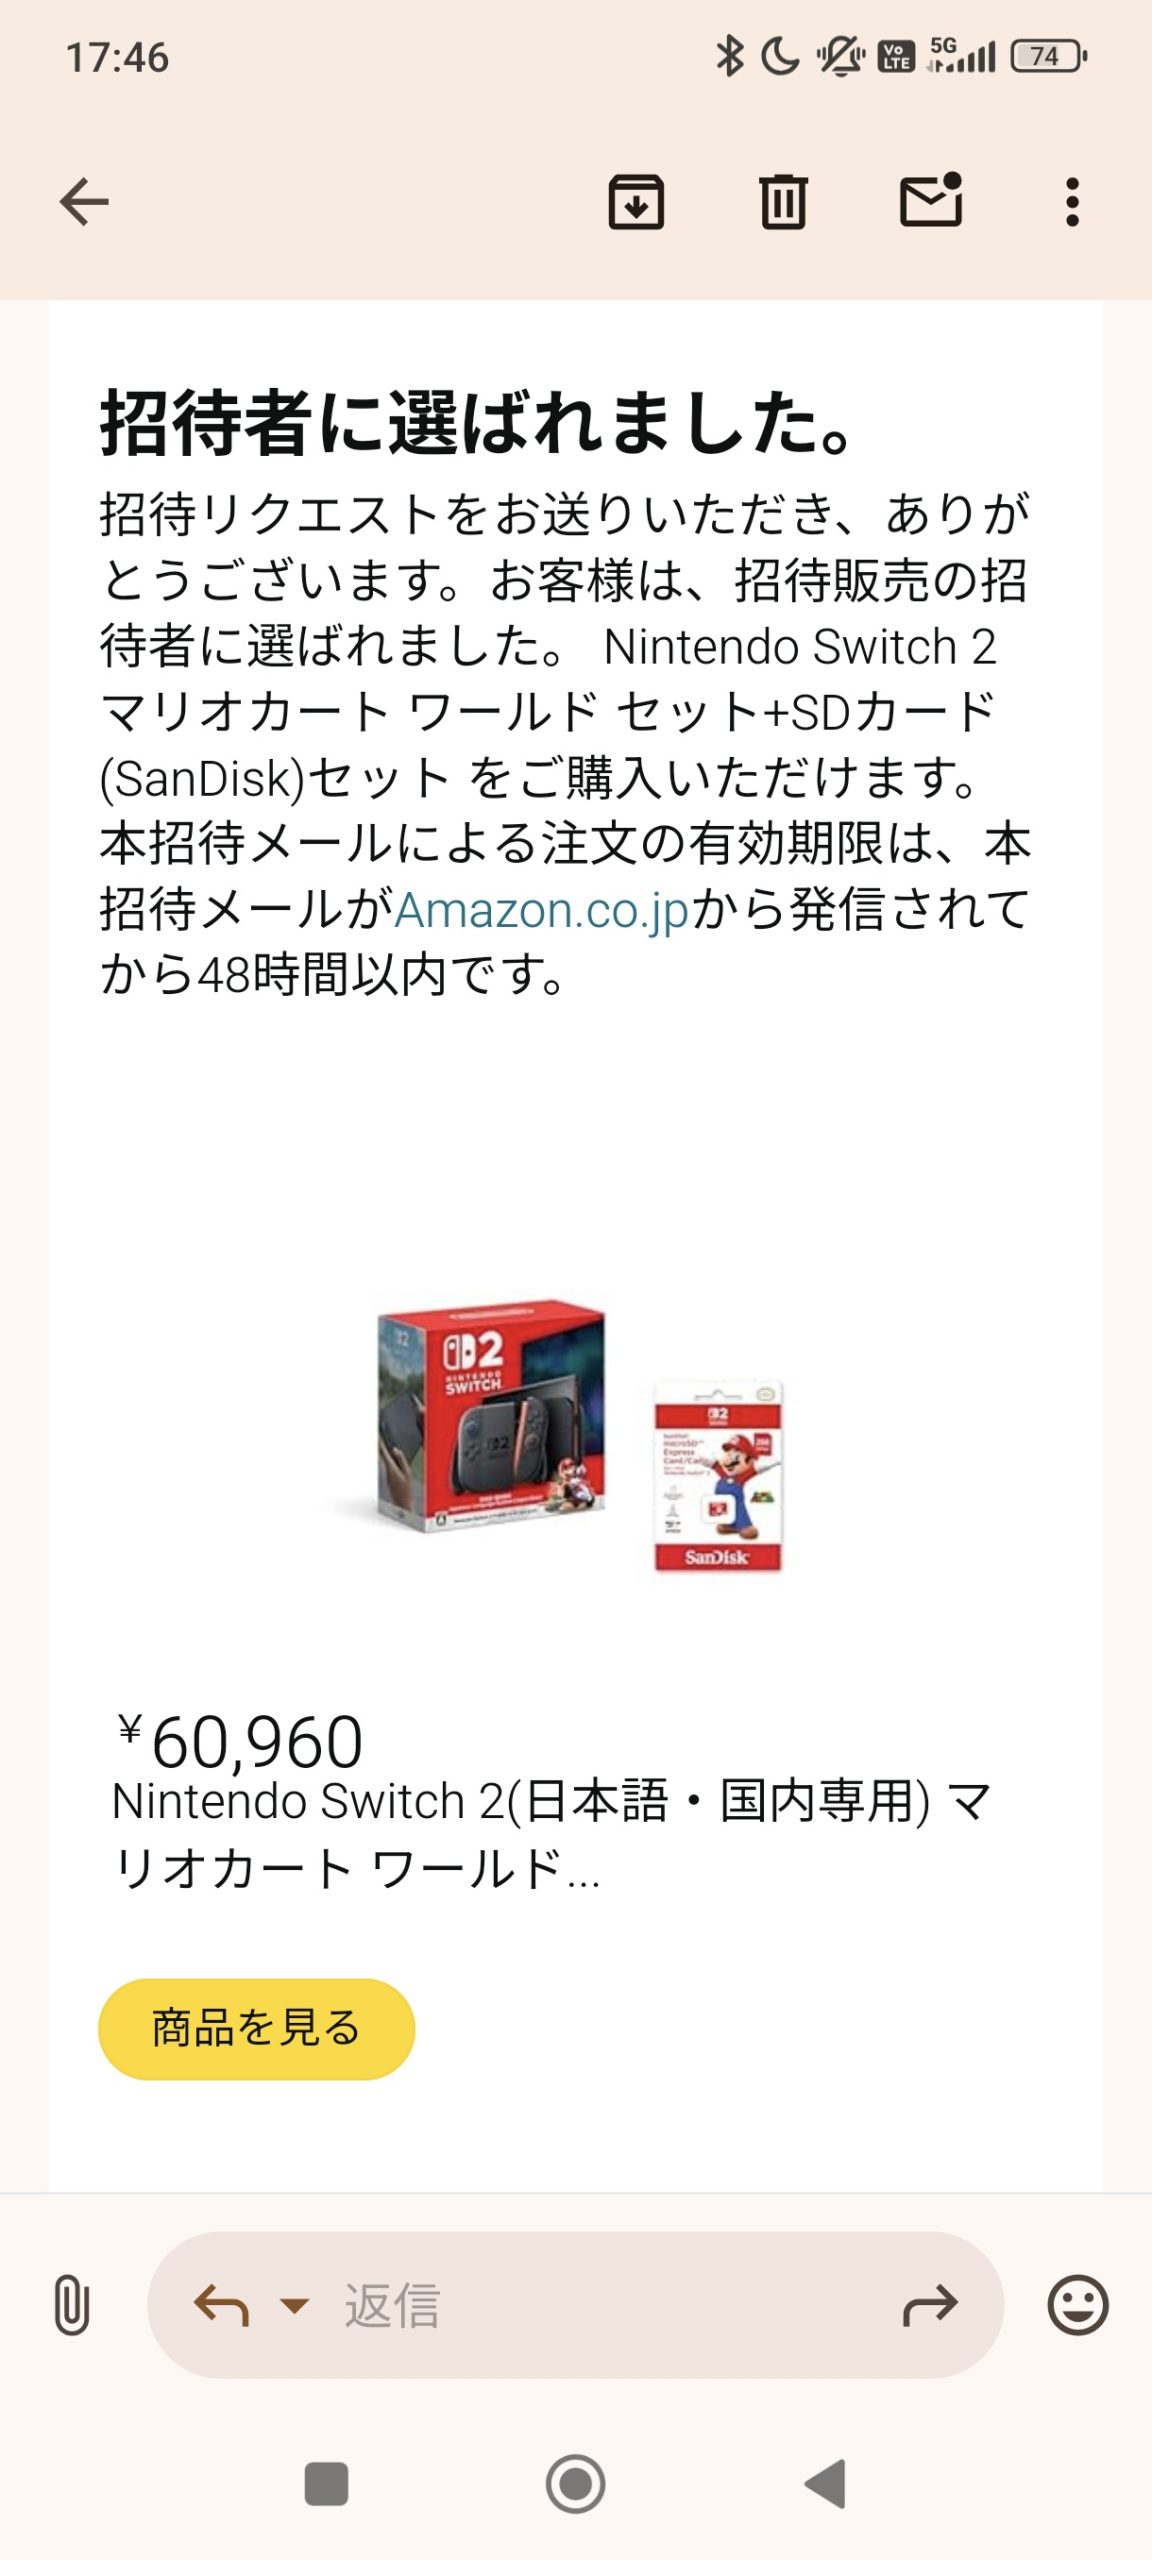Open the emoji reaction picker
This screenshot has height=2560, width=1152.
point(1077,2305)
